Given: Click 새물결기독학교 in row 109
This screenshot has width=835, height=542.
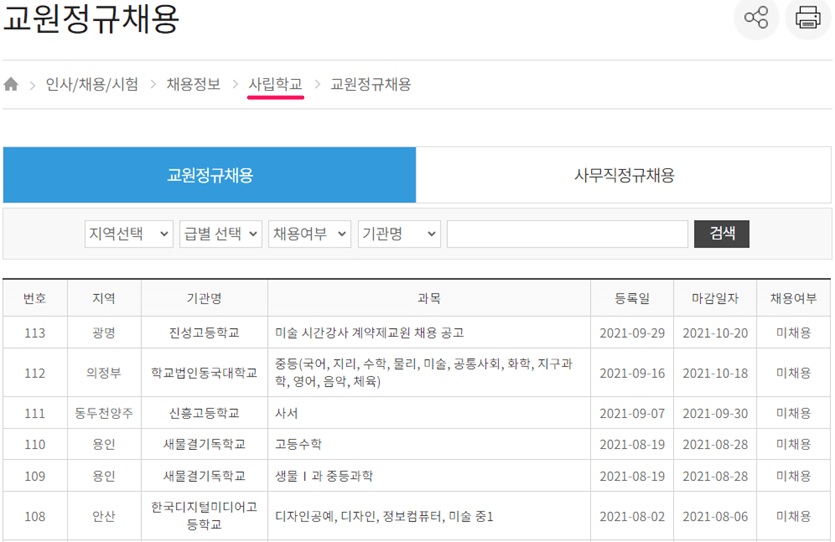Looking at the screenshot, I should click(204, 476).
